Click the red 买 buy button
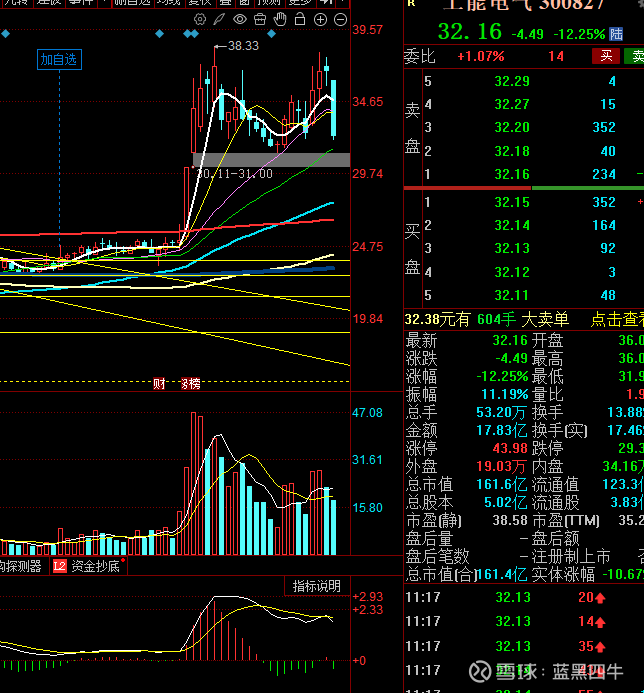The width and height of the screenshot is (644, 693). [606, 56]
